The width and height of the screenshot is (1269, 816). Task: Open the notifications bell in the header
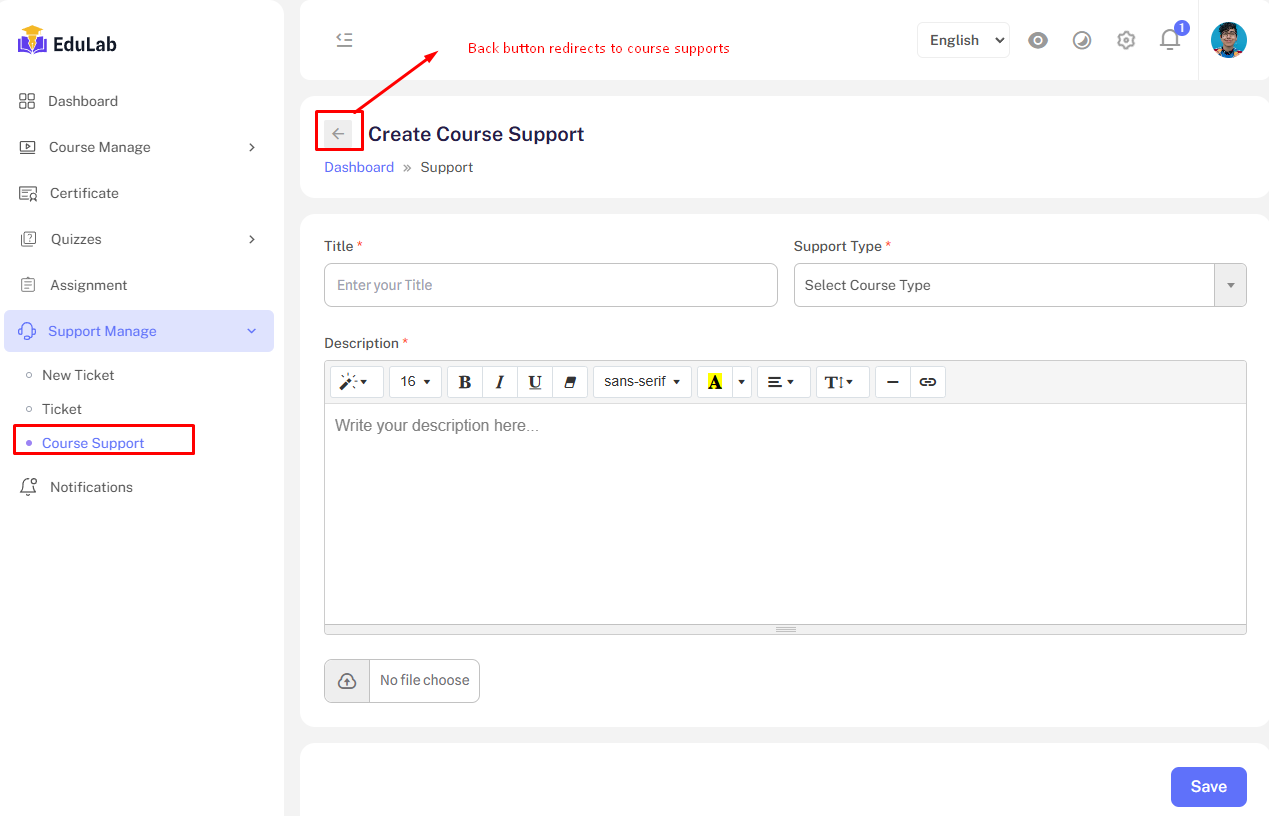pyautogui.click(x=1169, y=40)
